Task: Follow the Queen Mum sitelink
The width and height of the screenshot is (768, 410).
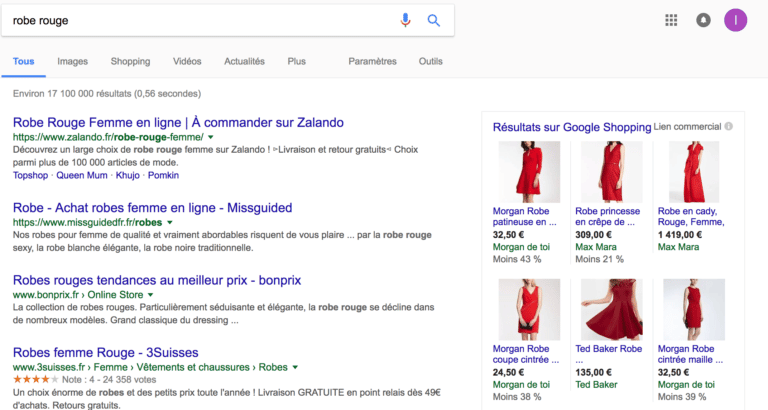Action: [x=82, y=175]
